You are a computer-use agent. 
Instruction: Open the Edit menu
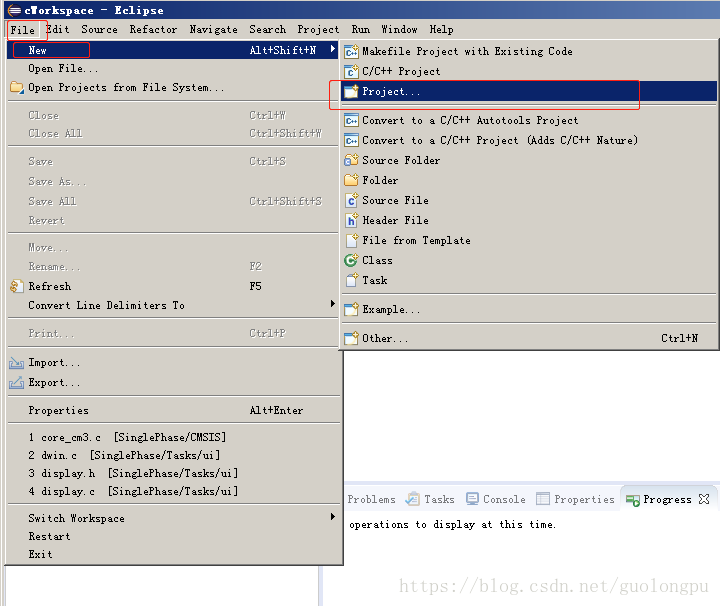58,29
